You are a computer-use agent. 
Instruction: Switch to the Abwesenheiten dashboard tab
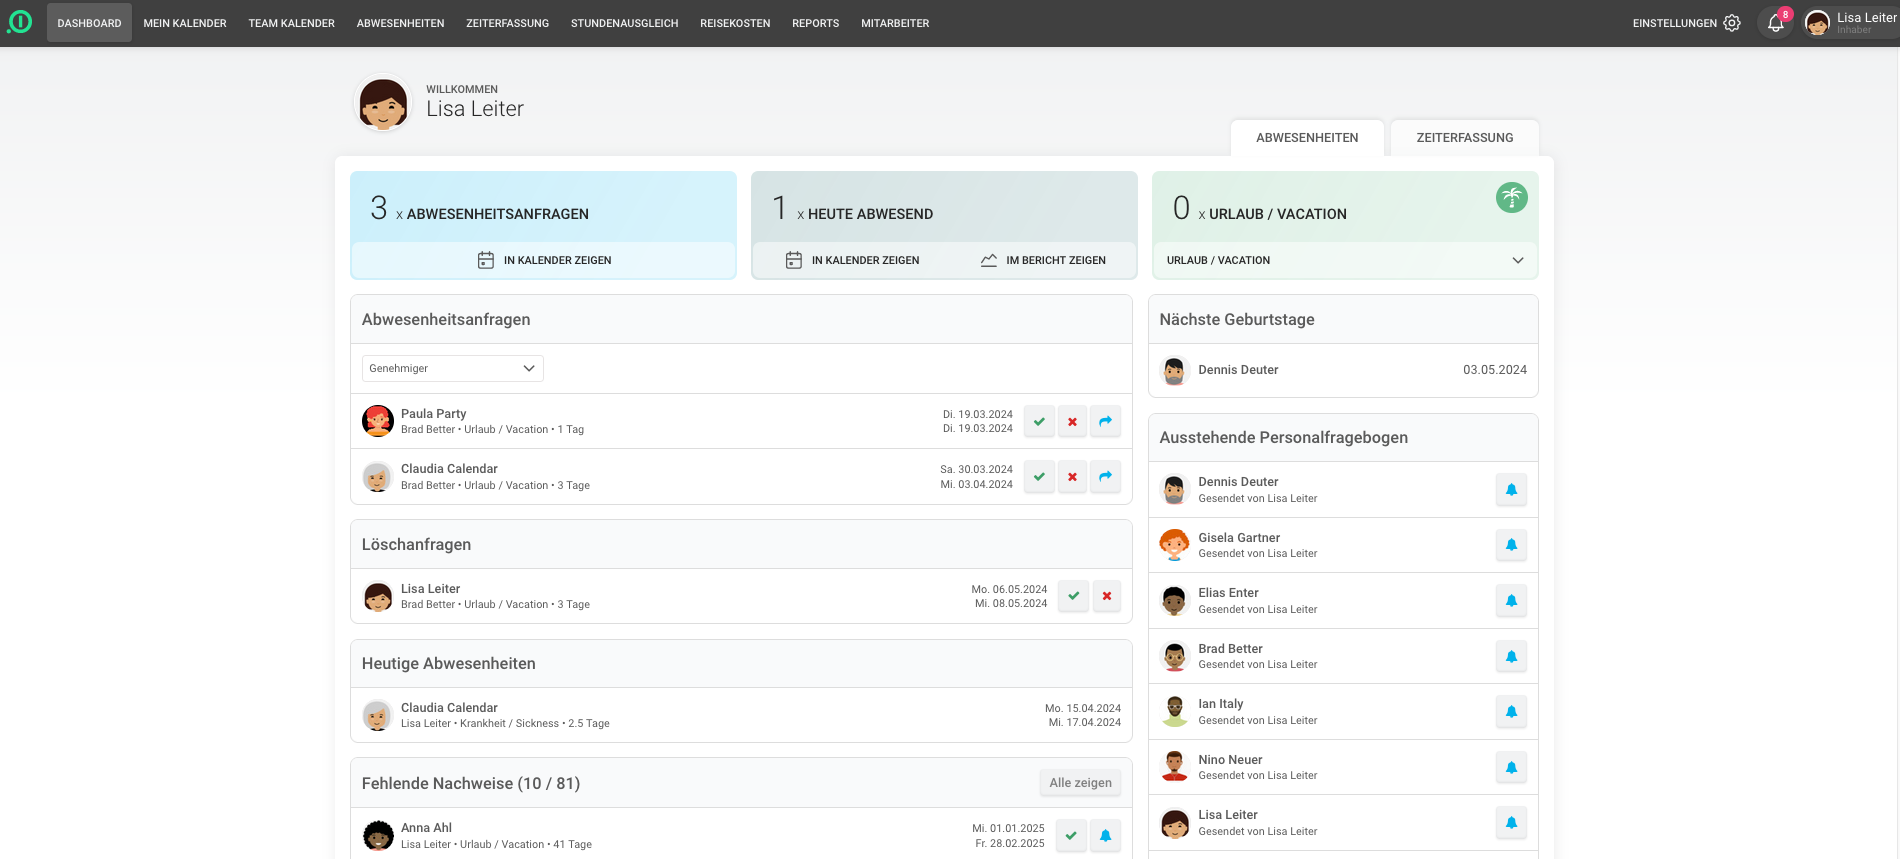[1307, 138]
